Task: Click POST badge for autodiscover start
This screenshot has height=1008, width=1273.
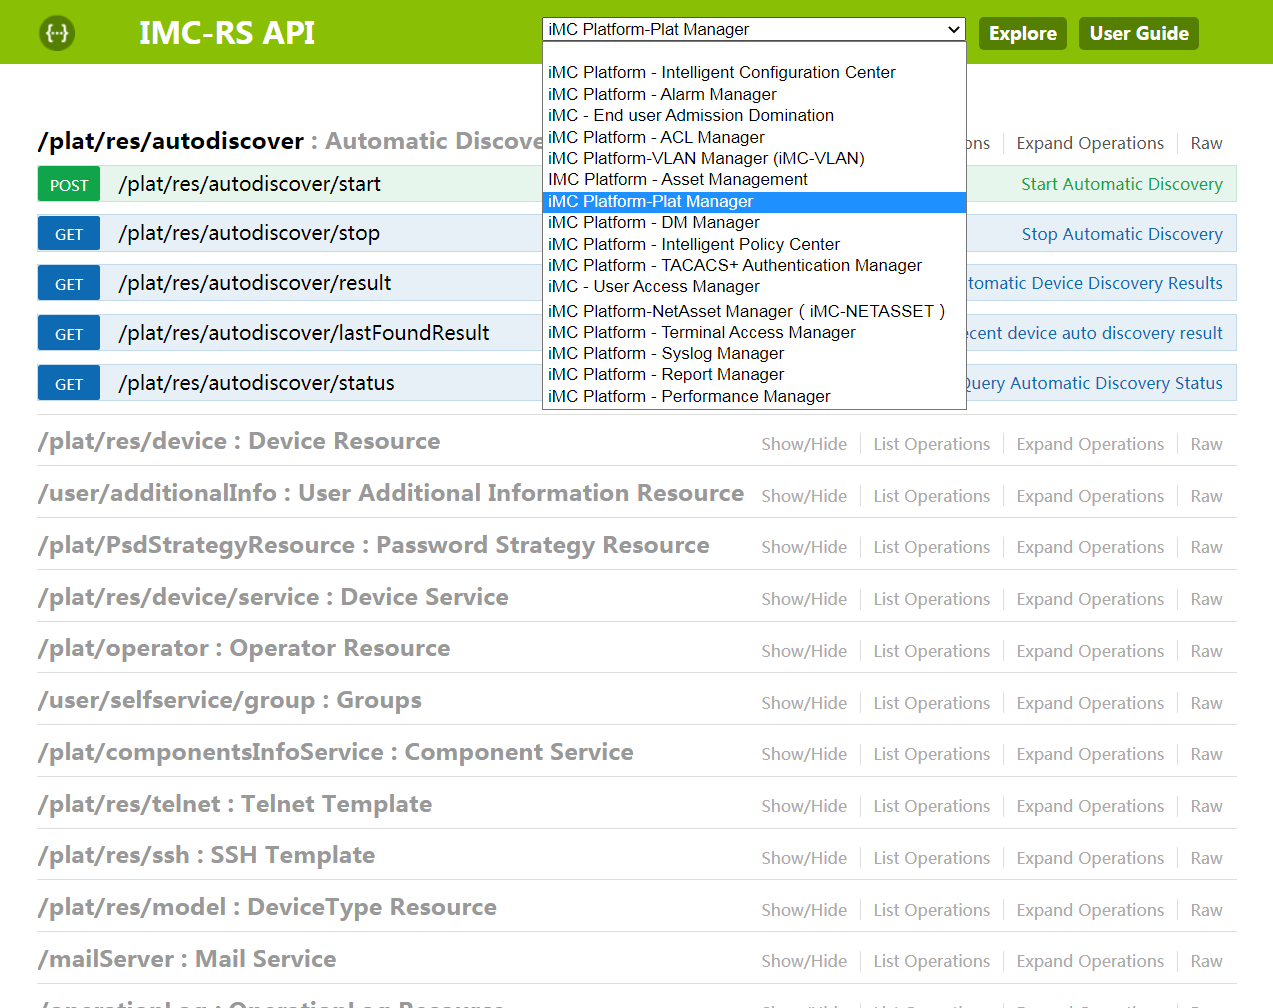Action: coord(69,185)
